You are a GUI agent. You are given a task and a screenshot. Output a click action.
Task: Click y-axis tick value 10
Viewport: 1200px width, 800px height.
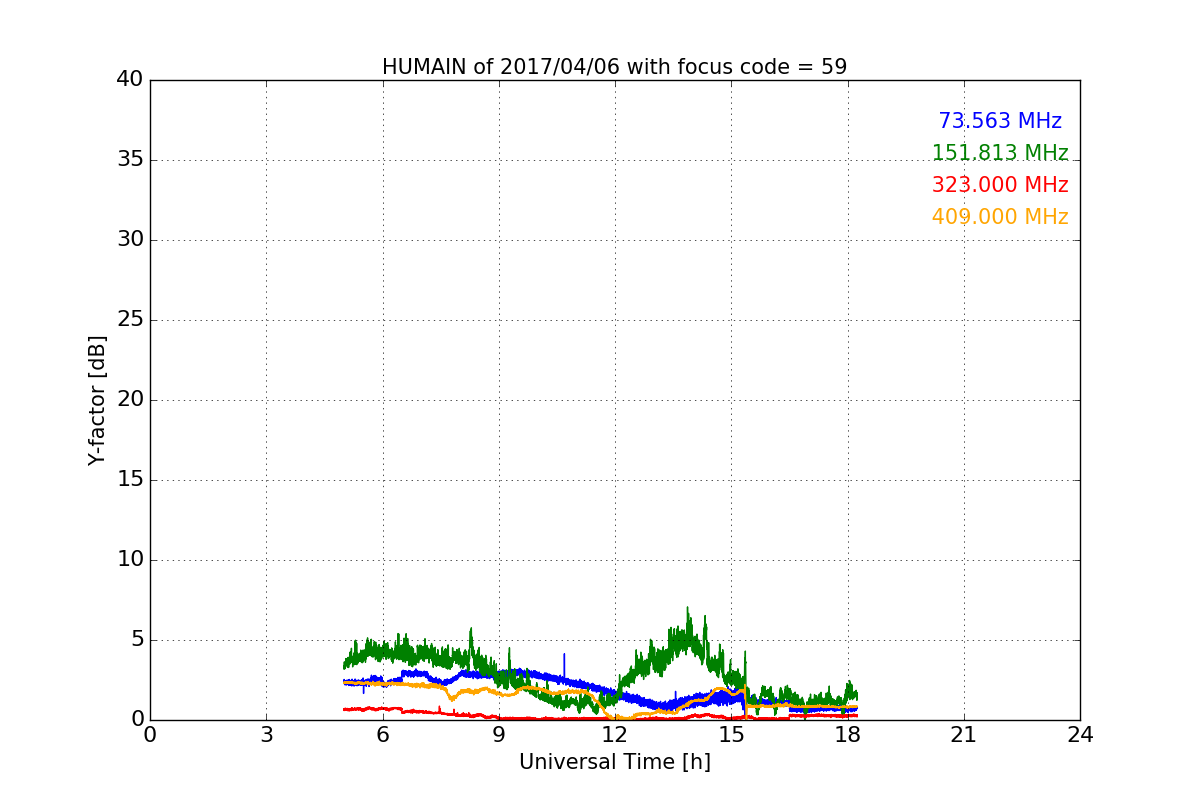(x=130, y=560)
